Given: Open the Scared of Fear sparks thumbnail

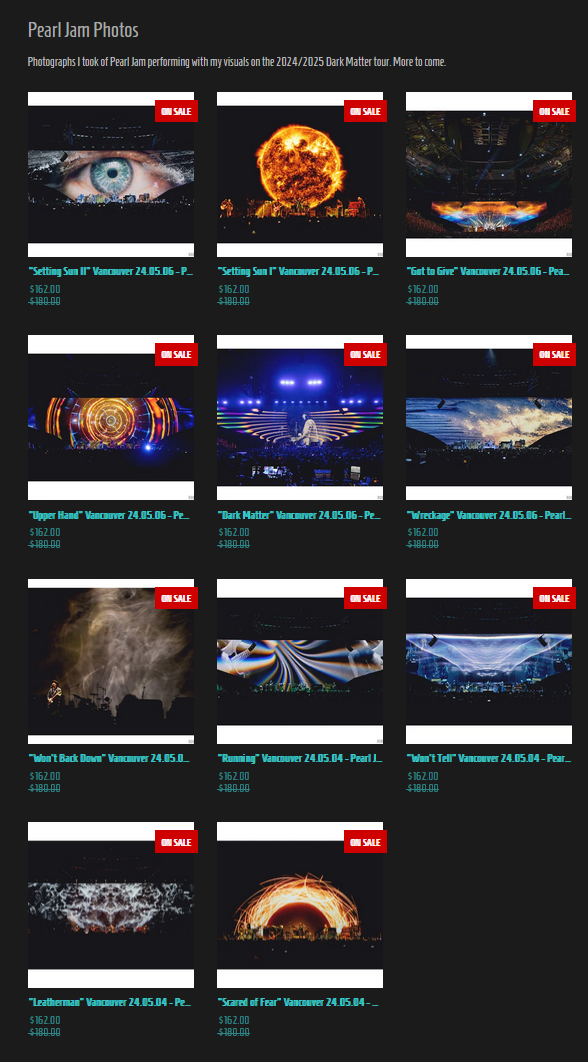Looking at the screenshot, I should coord(299,905).
